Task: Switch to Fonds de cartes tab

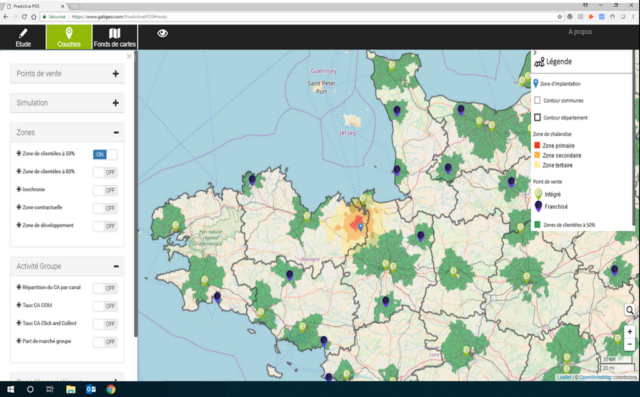Action: pos(115,37)
